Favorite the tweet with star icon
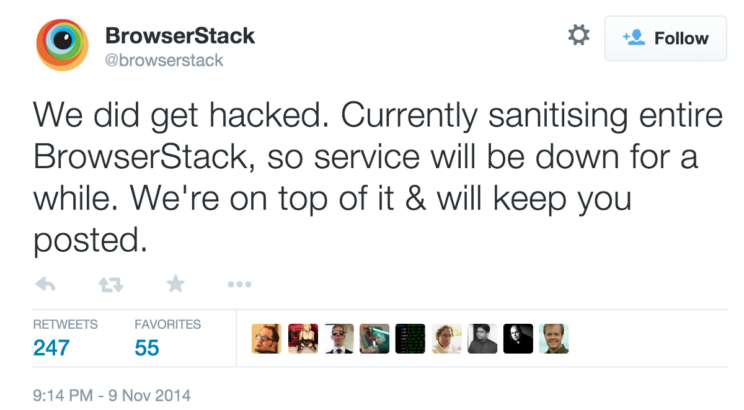 coord(176,284)
